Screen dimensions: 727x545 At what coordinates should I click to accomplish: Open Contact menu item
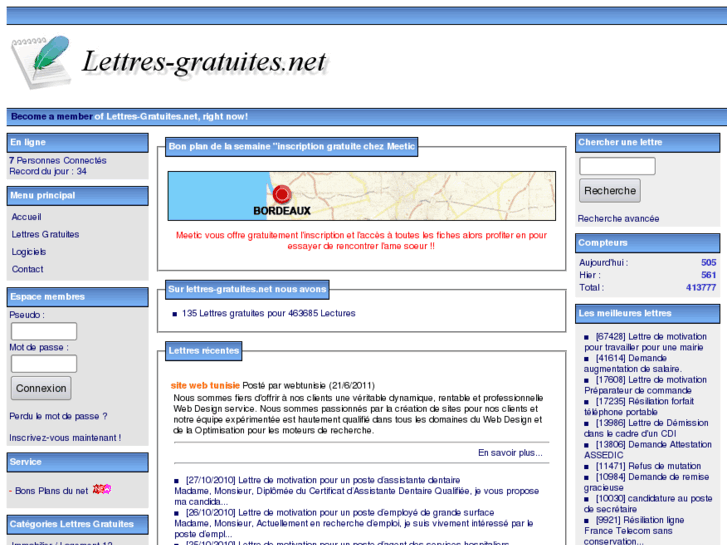[27, 269]
